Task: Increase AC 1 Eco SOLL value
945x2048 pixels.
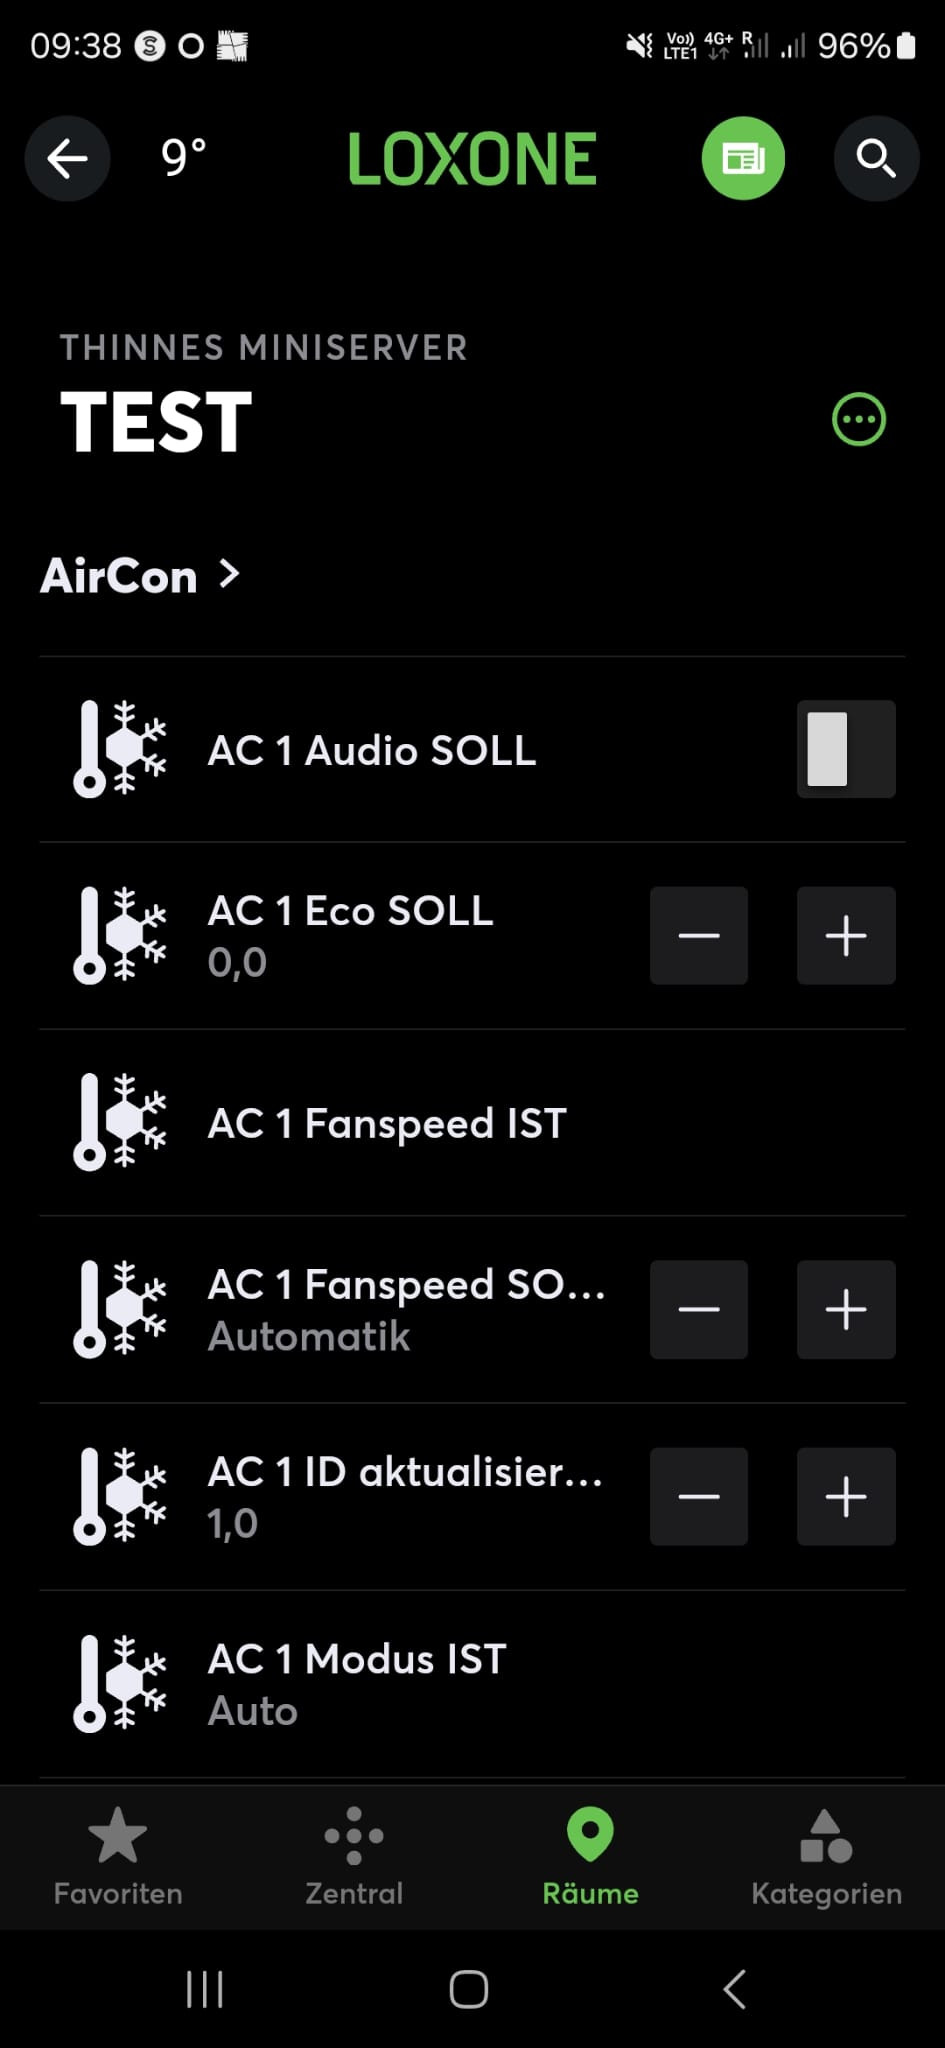Action: pyautogui.click(x=845, y=936)
